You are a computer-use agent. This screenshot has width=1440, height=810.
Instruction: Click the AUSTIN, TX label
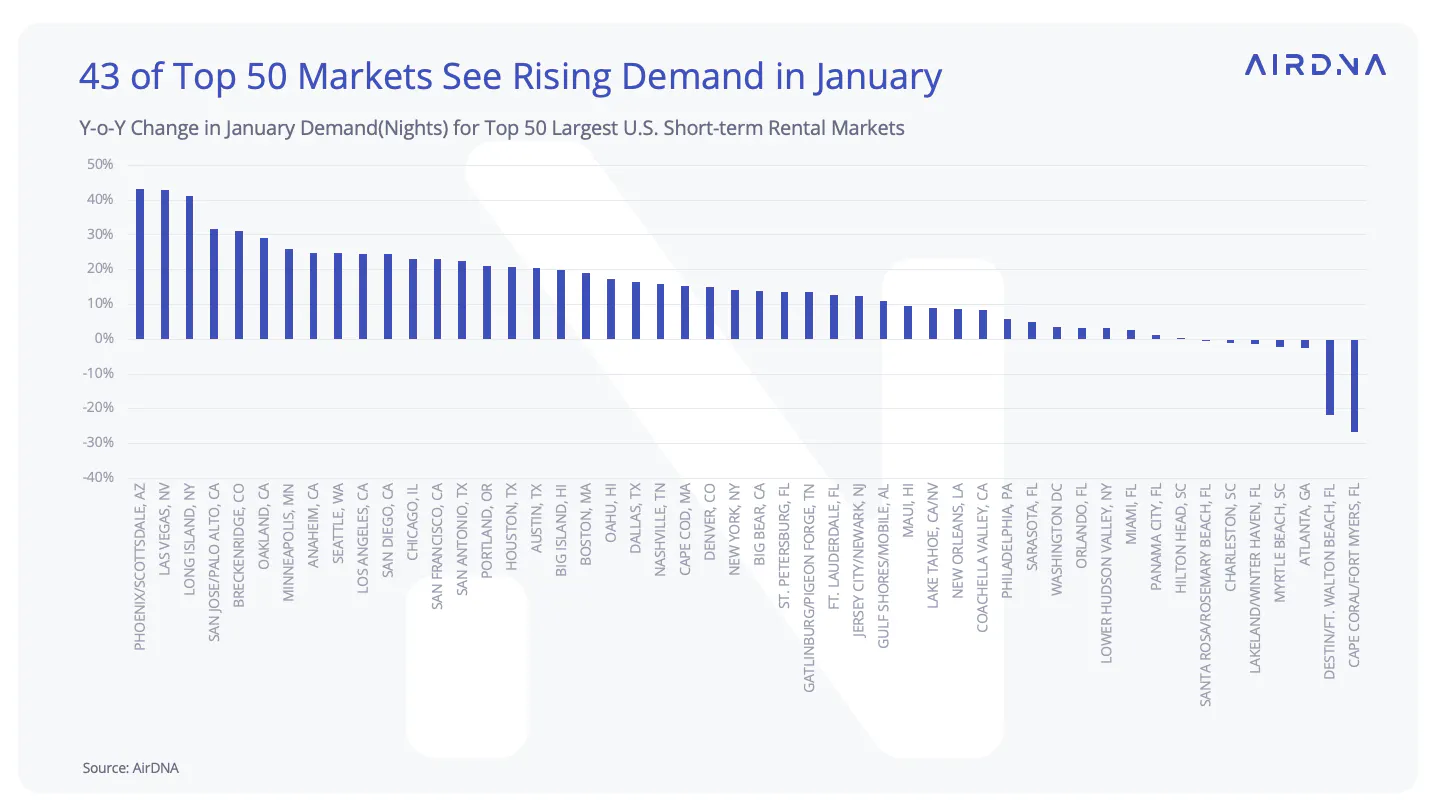coord(536,520)
